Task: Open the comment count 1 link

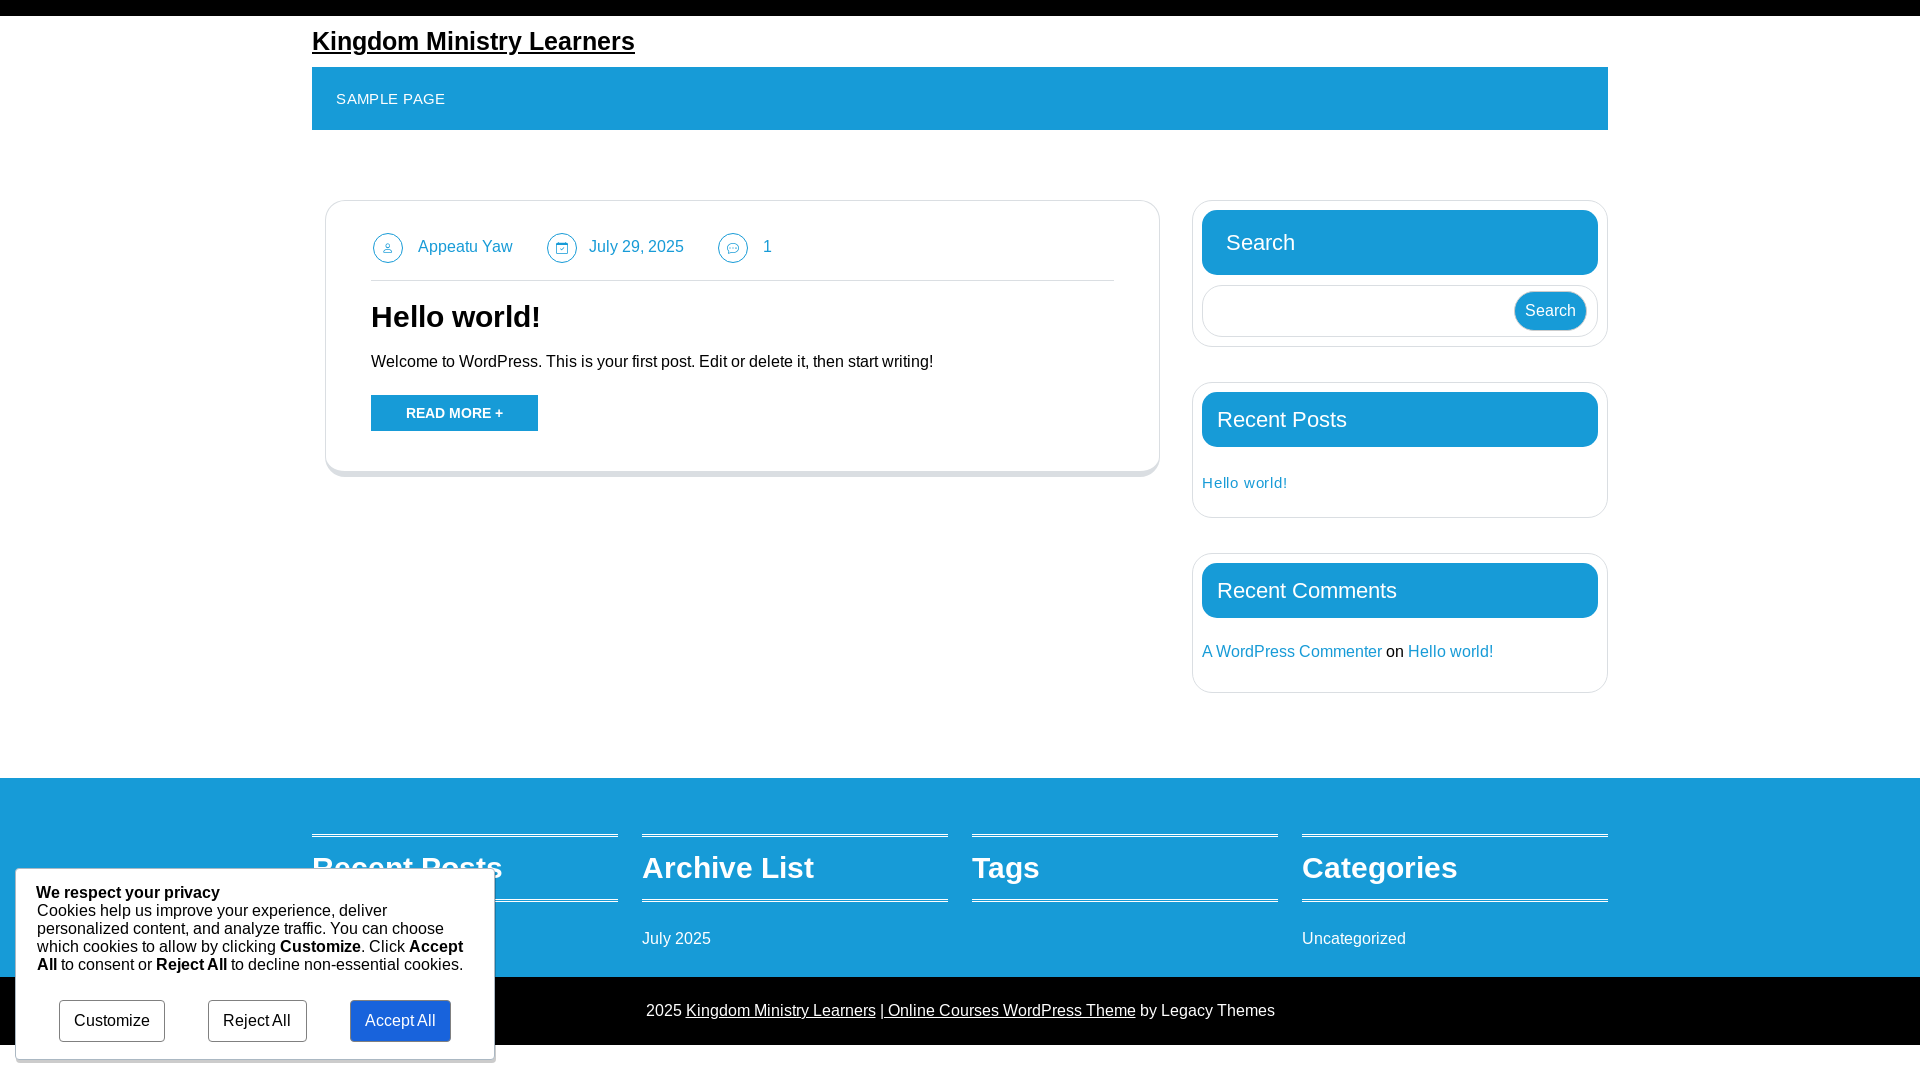Action: click(767, 247)
